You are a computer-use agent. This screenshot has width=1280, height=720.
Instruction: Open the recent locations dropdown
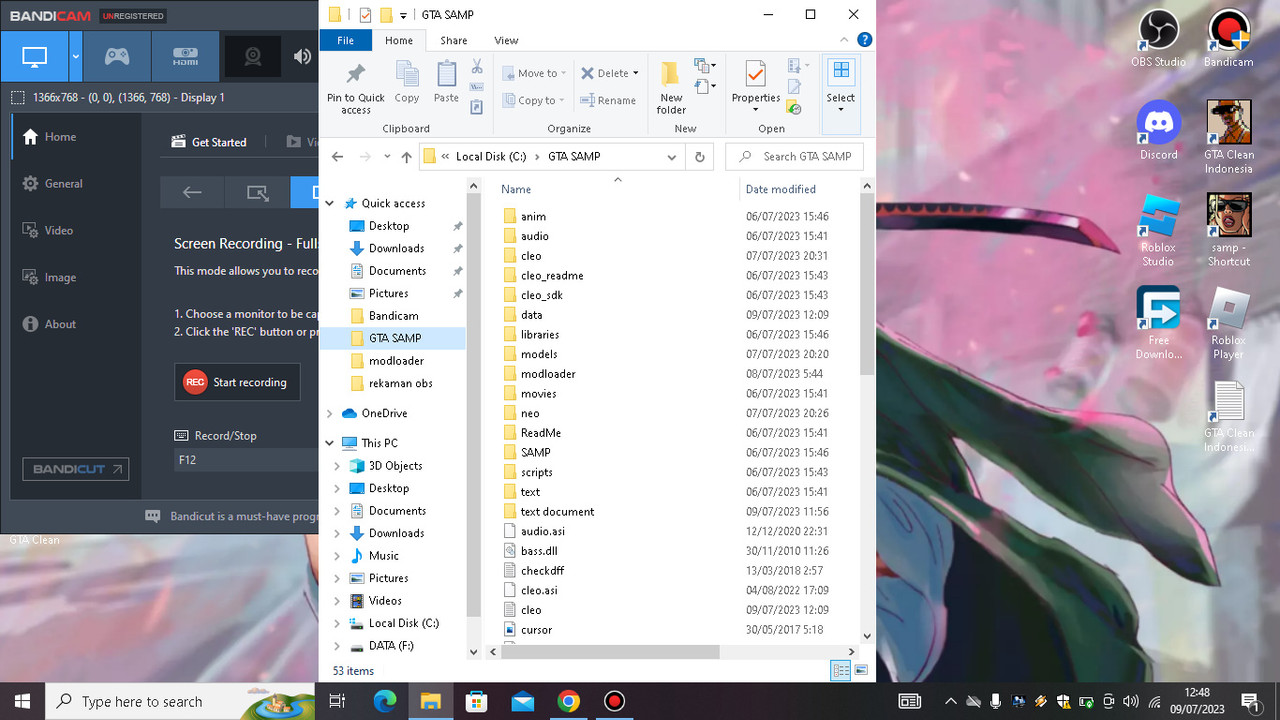[385, 157]
